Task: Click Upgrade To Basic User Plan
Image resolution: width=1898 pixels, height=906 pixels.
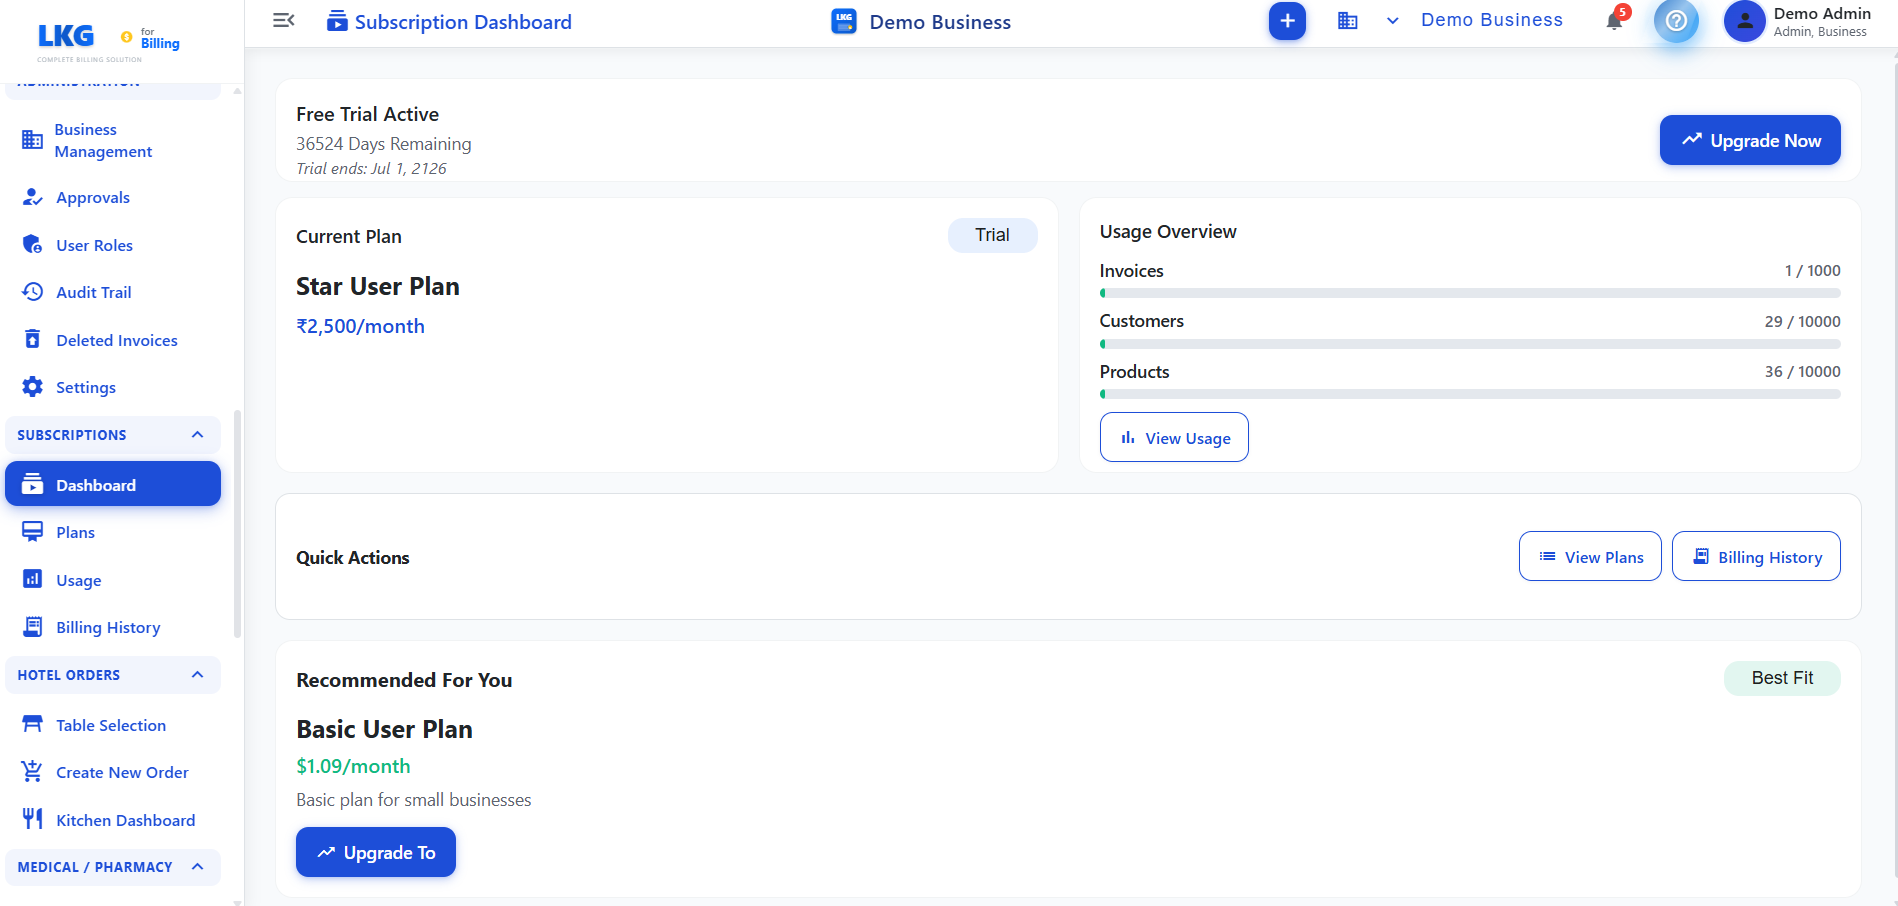Action: (376, 852)
